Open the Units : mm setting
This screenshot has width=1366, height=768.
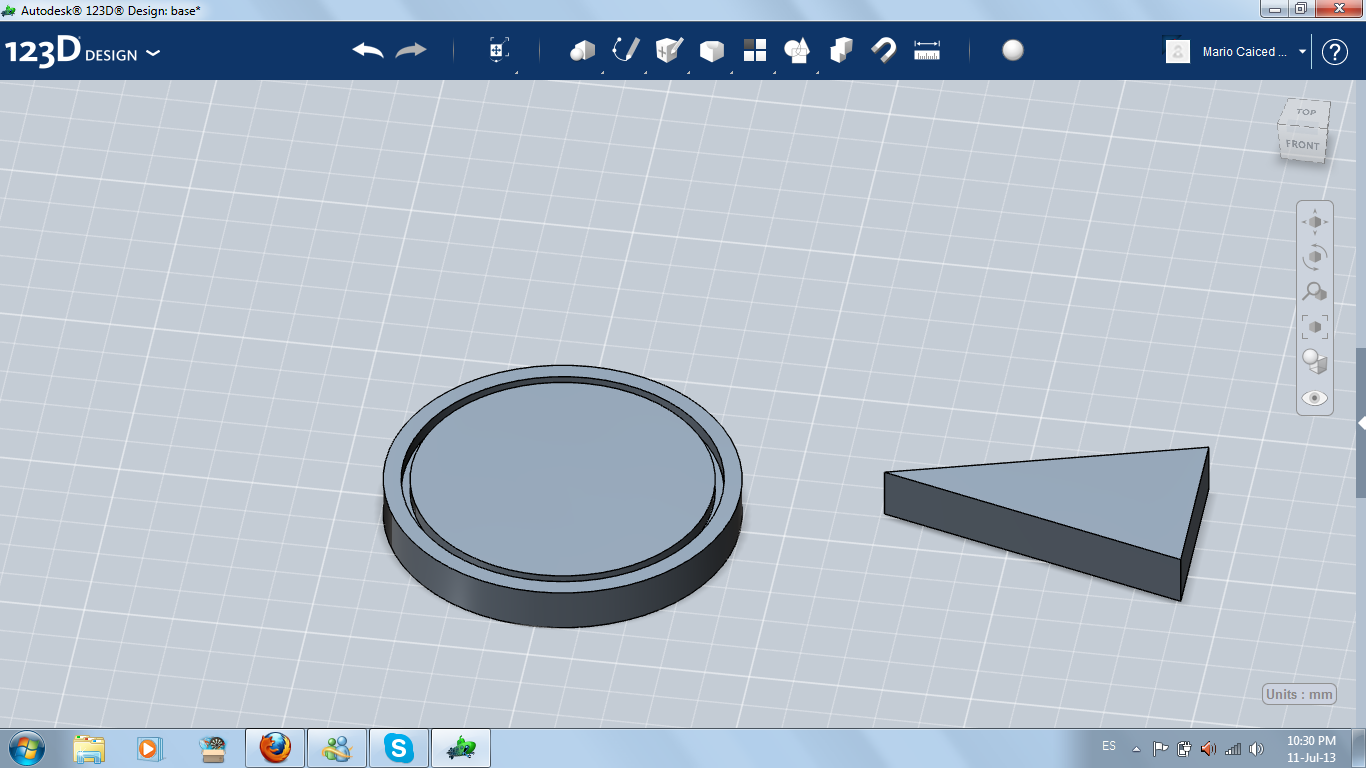click(1299, 694)
